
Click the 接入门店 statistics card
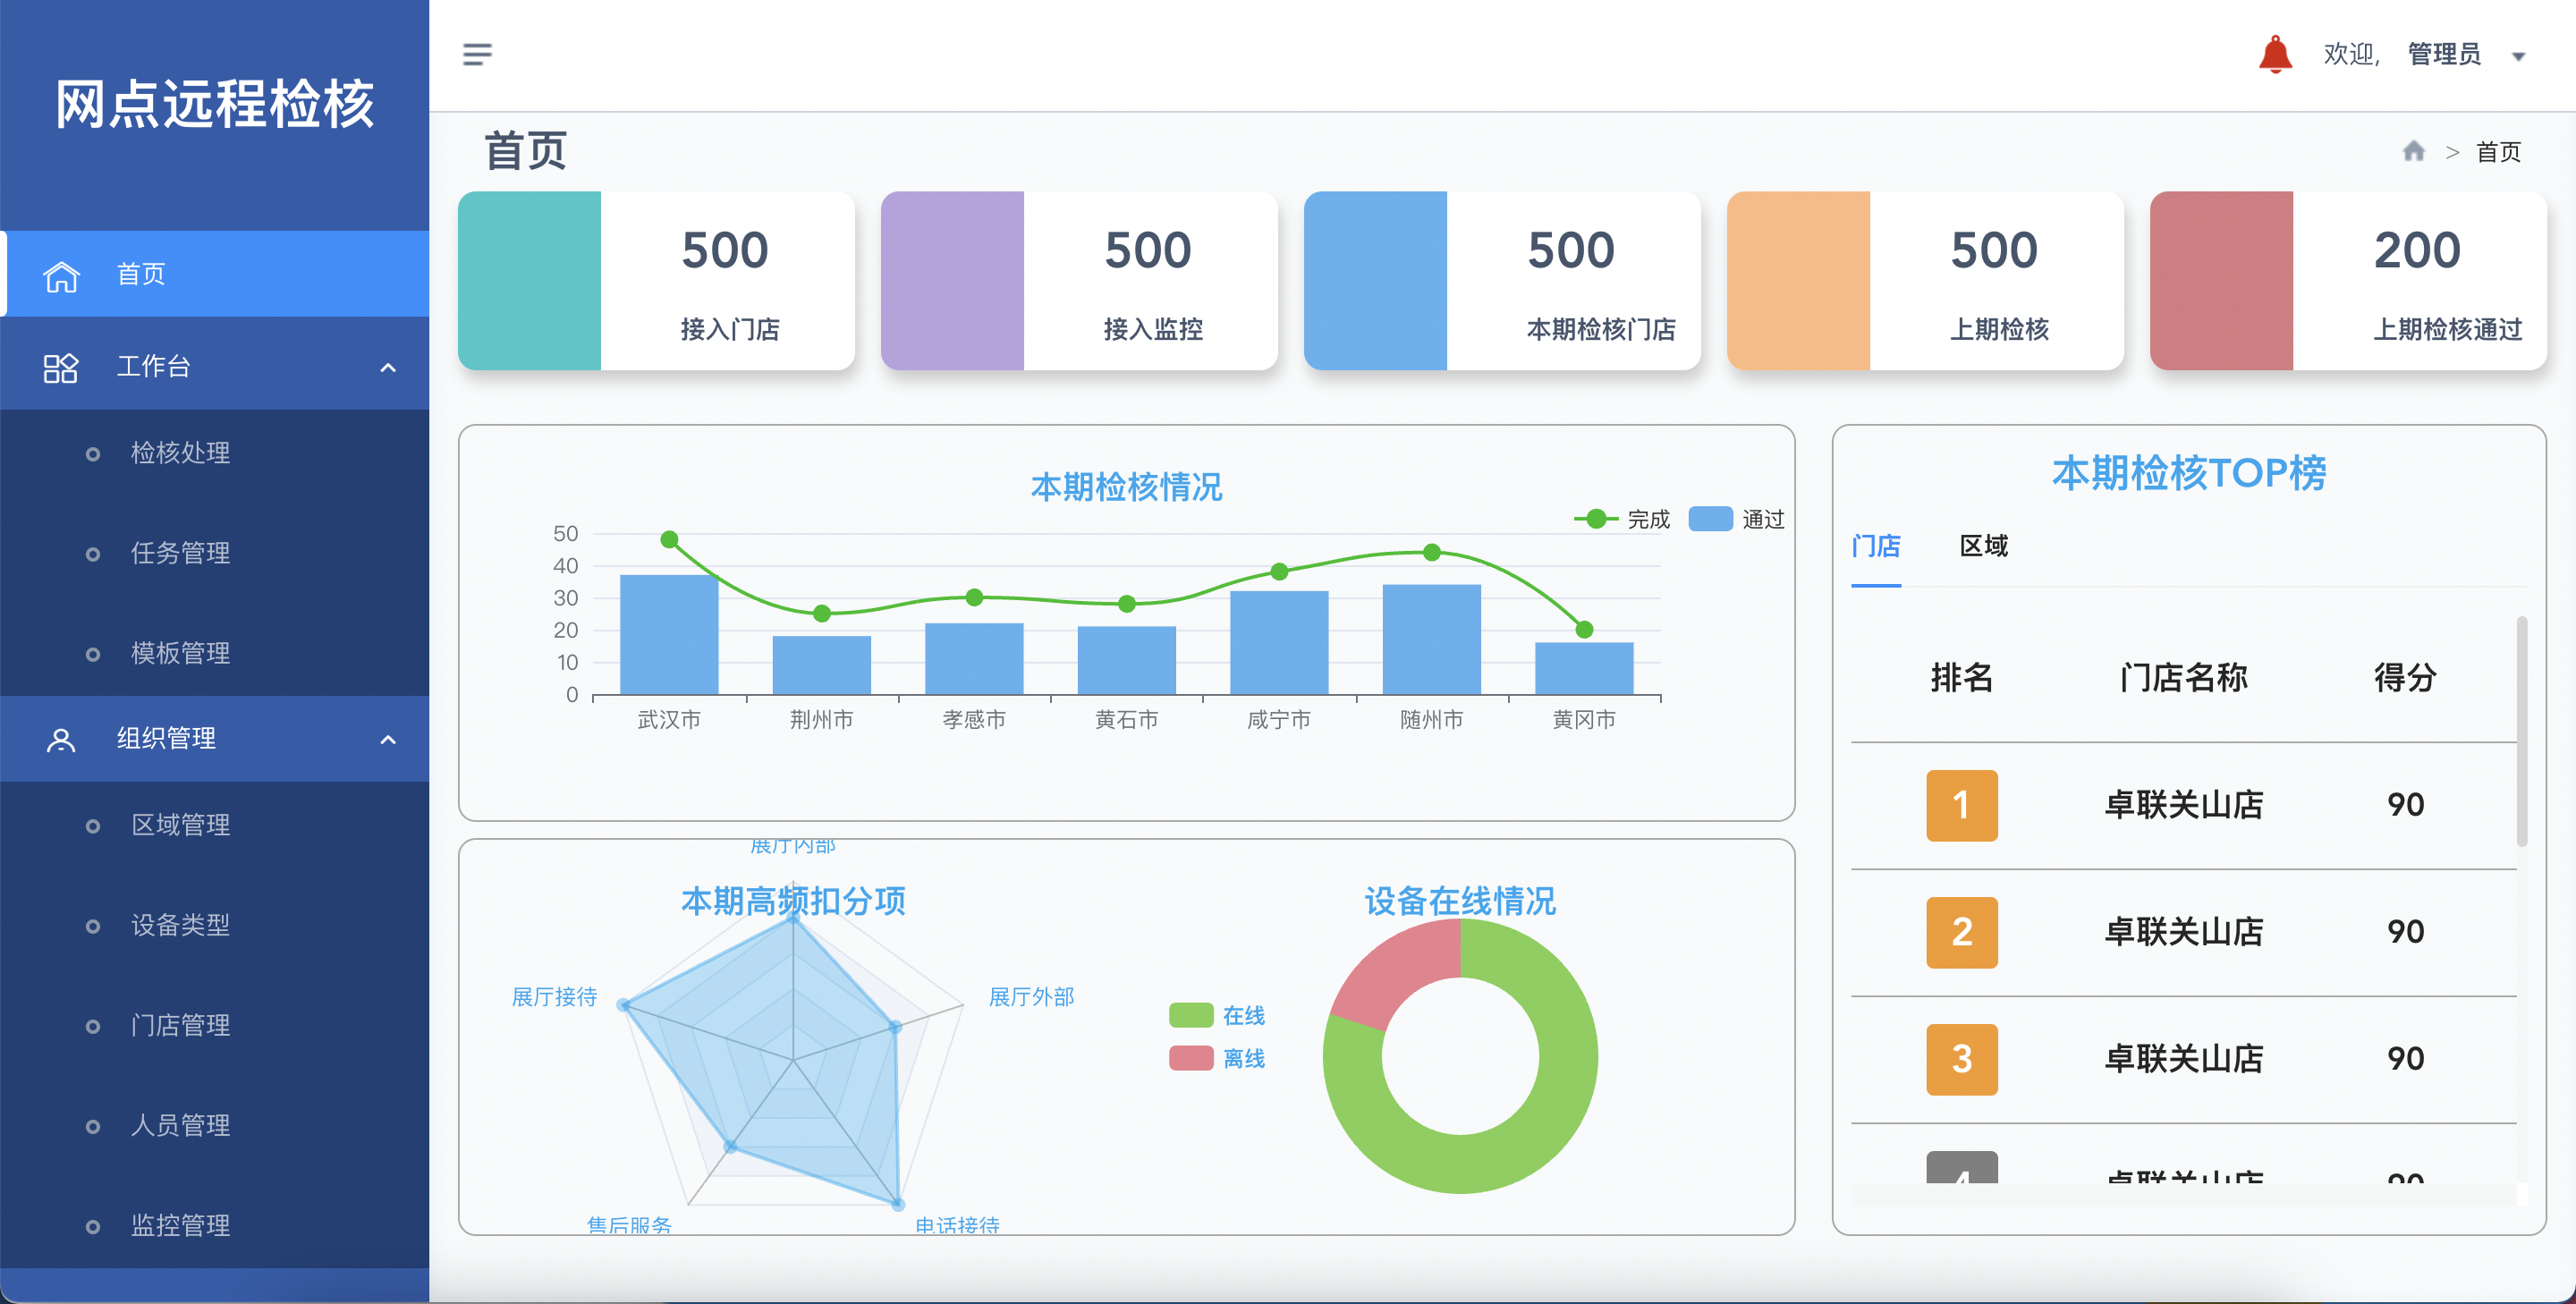coord(656,281)
